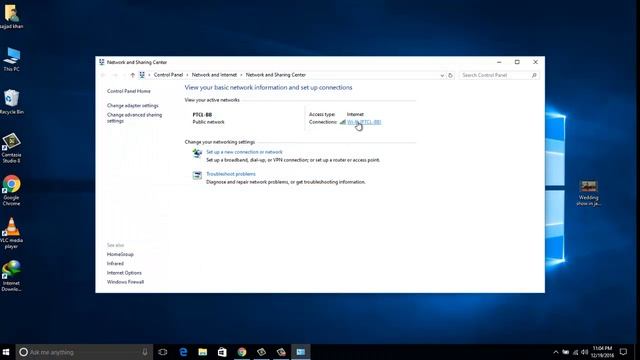640x360 pixels.
Task: Refresh the Control Panel address bar
Action: click(450, 75)
